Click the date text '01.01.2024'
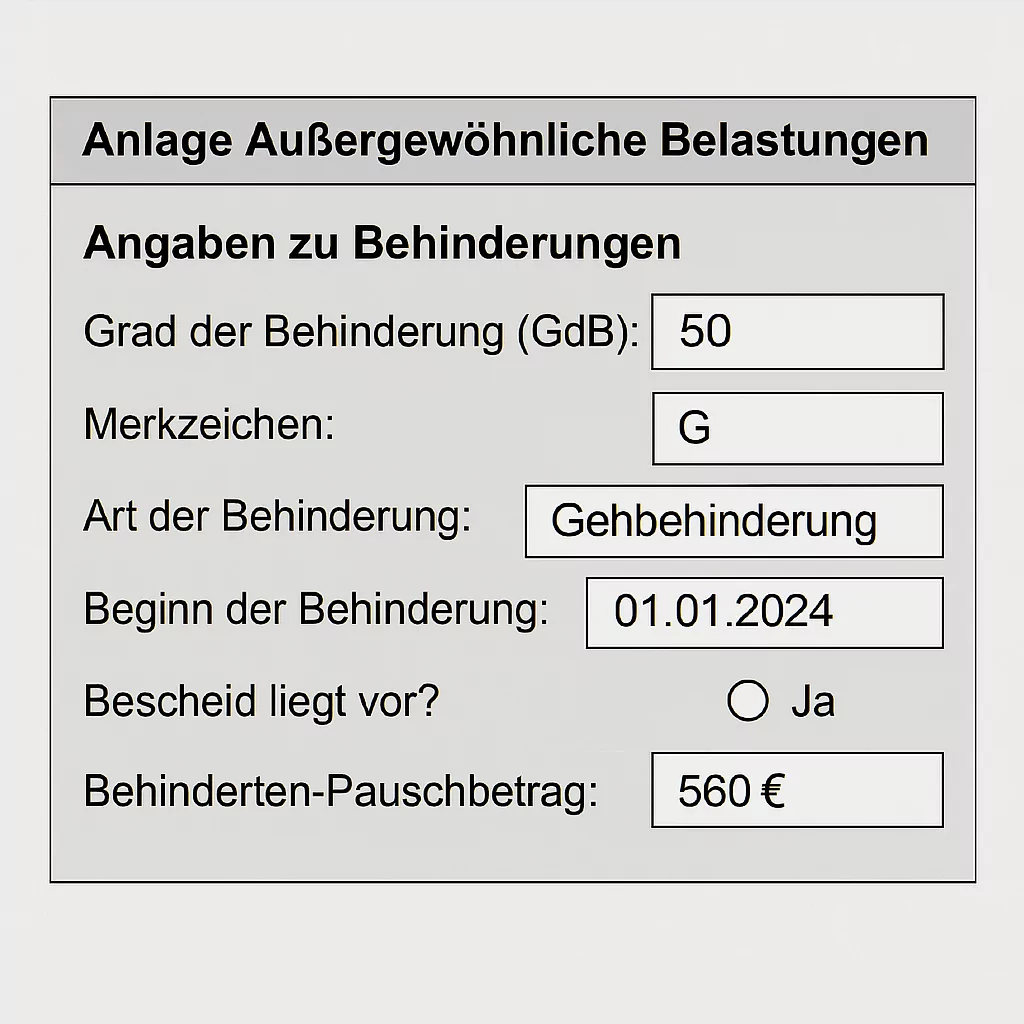Screen dimensions: 1024x1024 723,612
